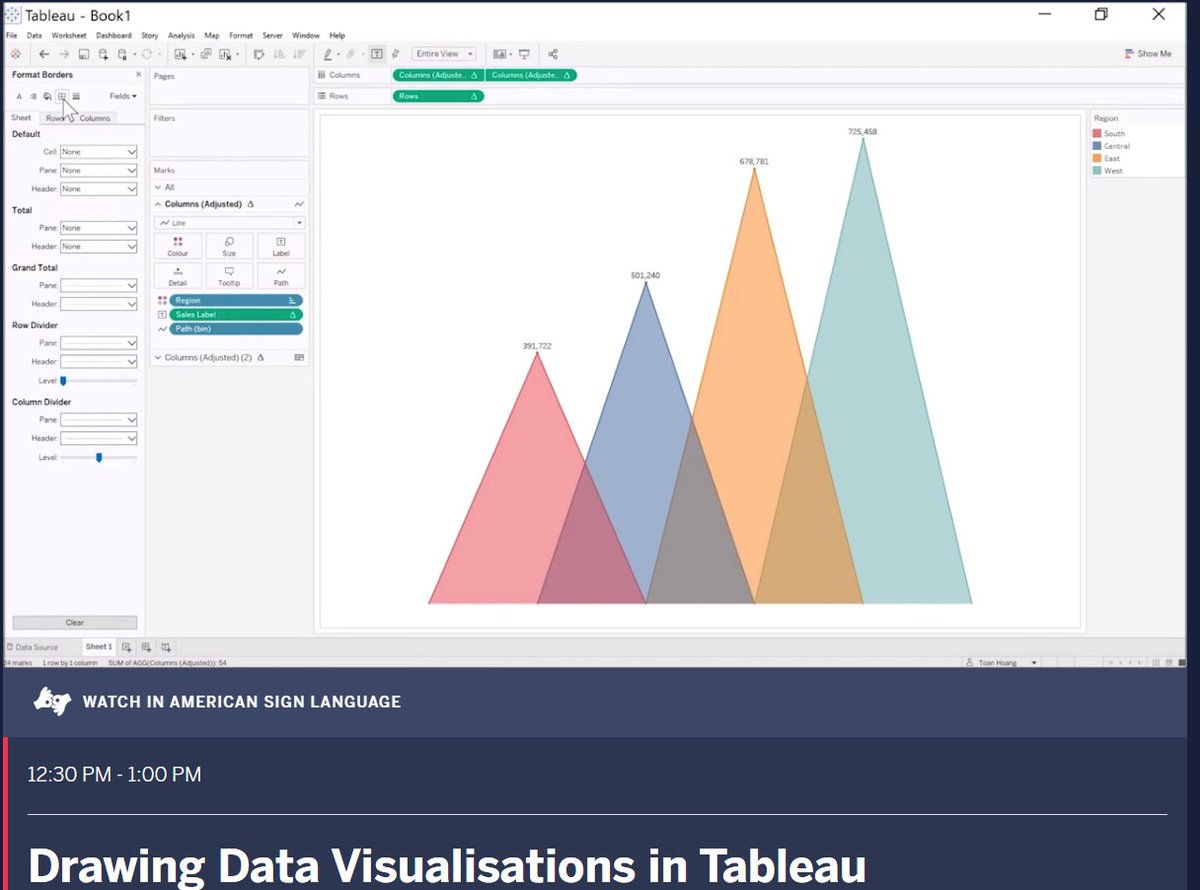Click the Fix axes pin icon
This screenshot has width=1200, height=890.
396,54
